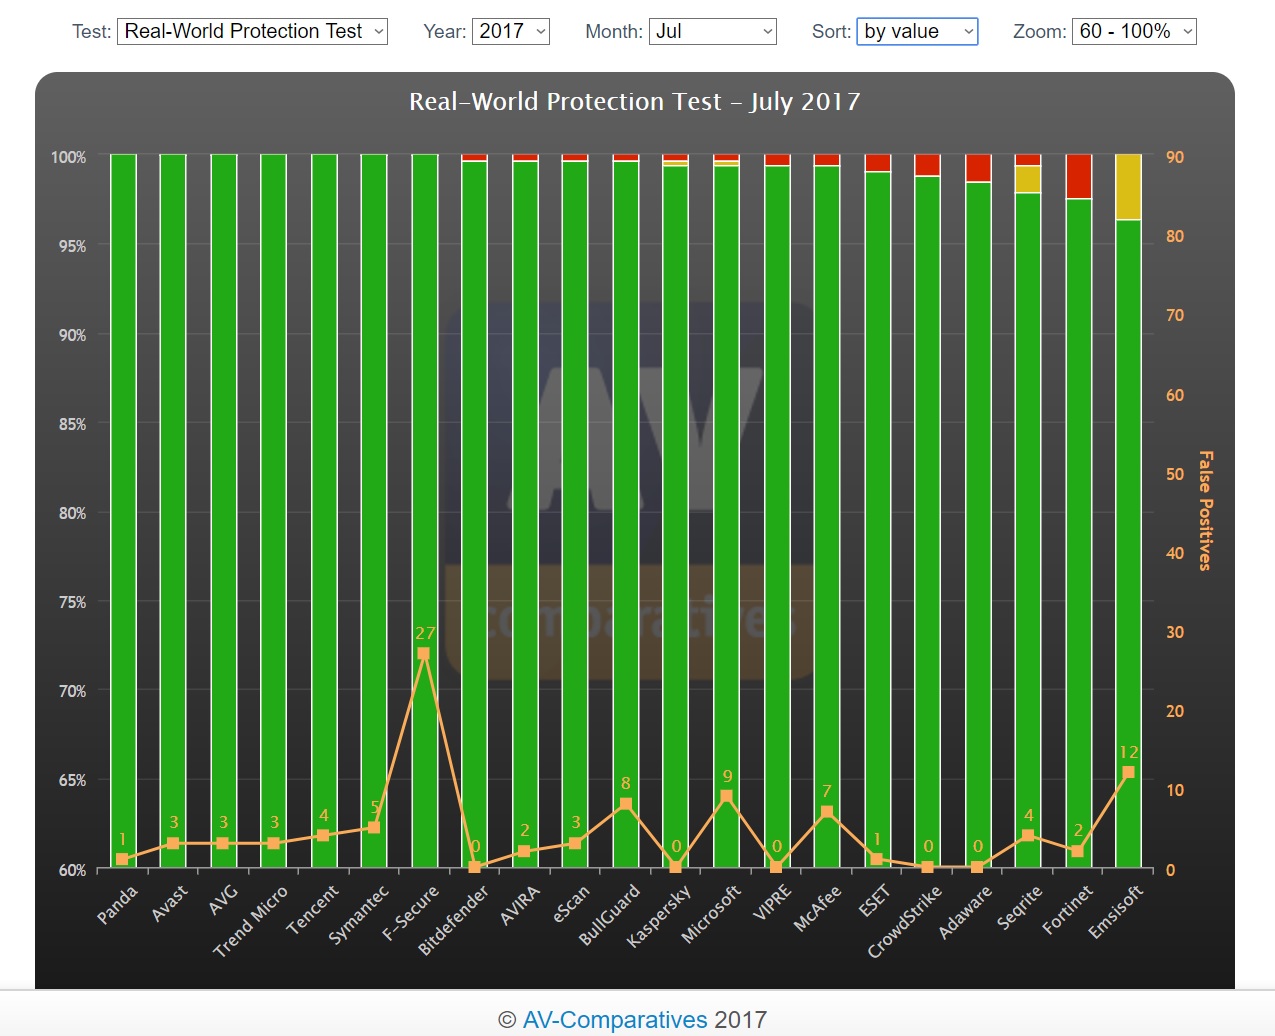Click the AVG bar in the chart
1275x1036 pixels.
click(224, 510)
